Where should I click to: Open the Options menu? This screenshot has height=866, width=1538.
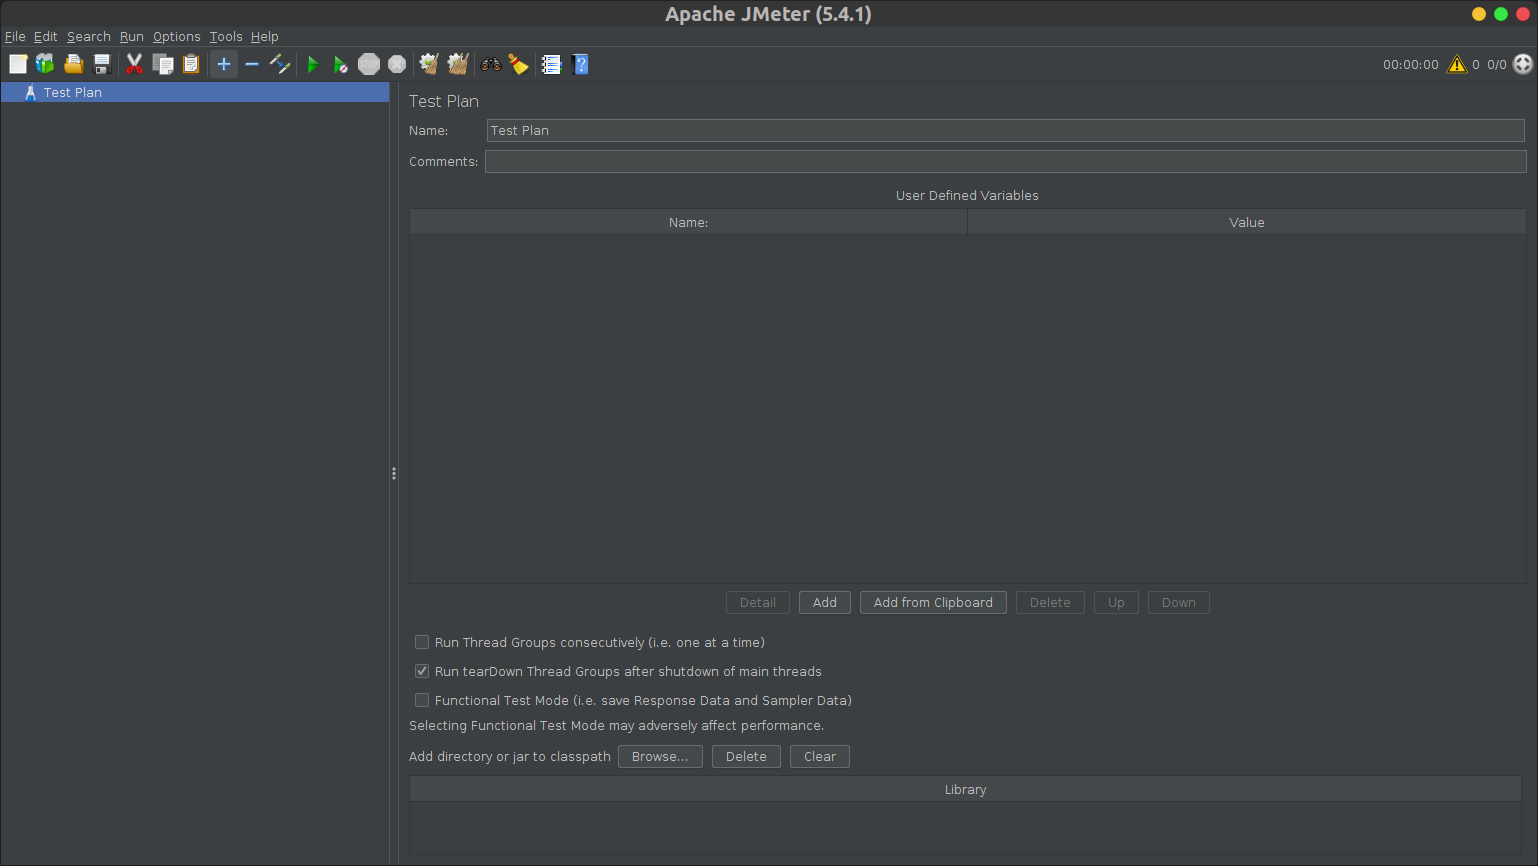pos(177,36)
